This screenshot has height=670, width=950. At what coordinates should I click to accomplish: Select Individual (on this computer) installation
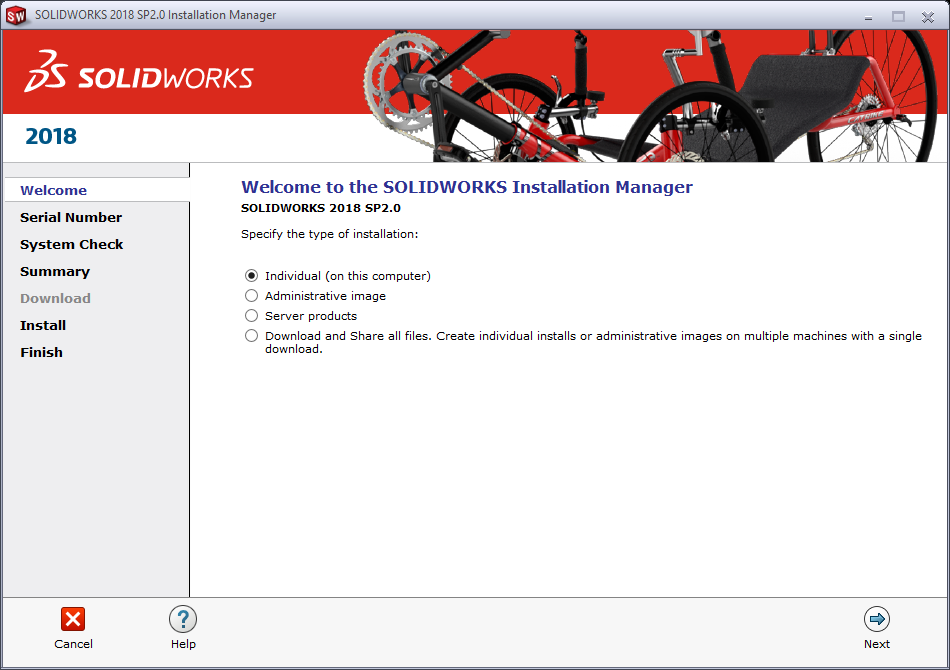(x=251, y=275)
